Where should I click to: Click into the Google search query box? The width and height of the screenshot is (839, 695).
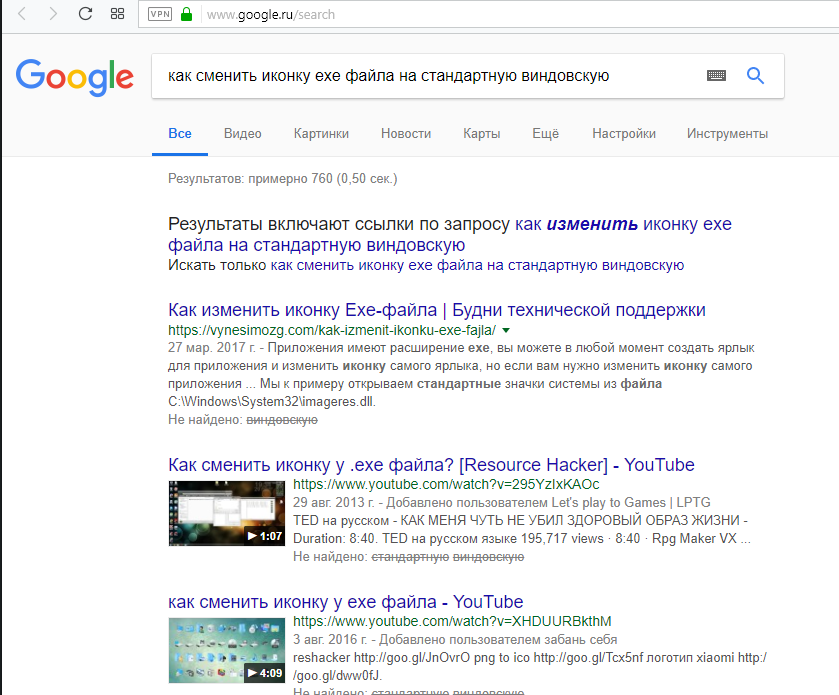click(x=428, y=76)
